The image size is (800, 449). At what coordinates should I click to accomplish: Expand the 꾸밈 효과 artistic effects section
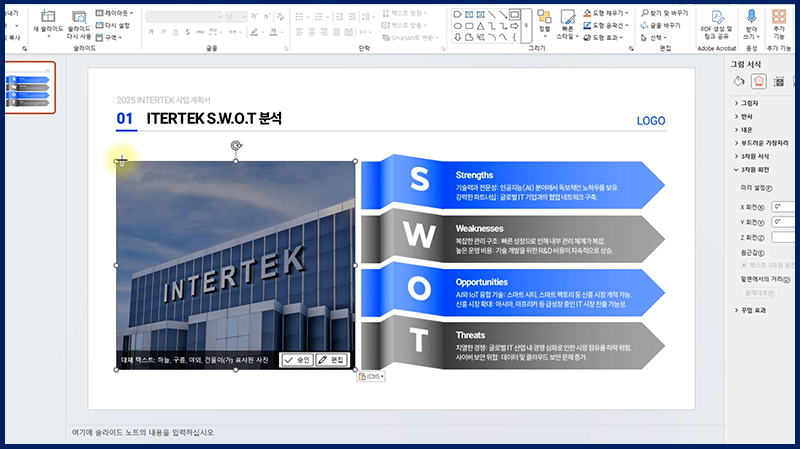(x=751, y=310)
